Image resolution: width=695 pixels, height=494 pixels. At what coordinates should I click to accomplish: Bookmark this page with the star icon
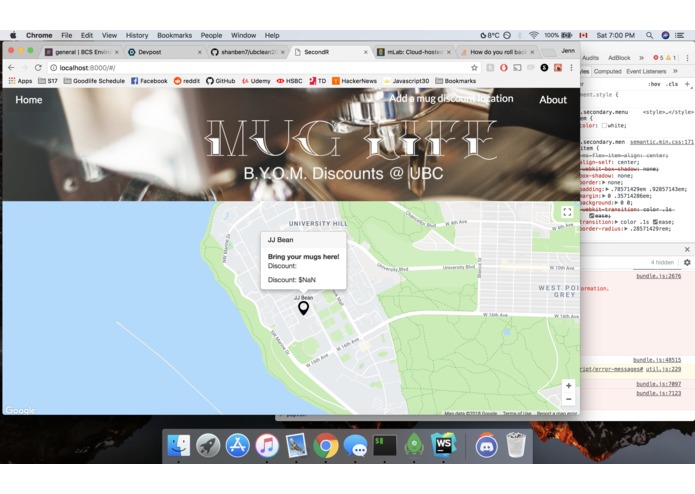pos(474,68)
